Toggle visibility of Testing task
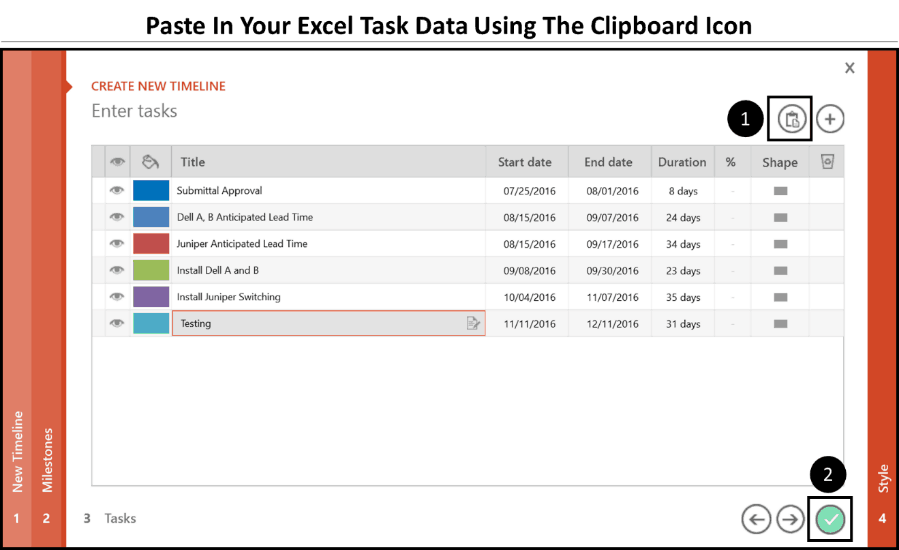Image resolution: width=899 pixels, height=550 pixels. pyautogui.click(x=117, y=323)
